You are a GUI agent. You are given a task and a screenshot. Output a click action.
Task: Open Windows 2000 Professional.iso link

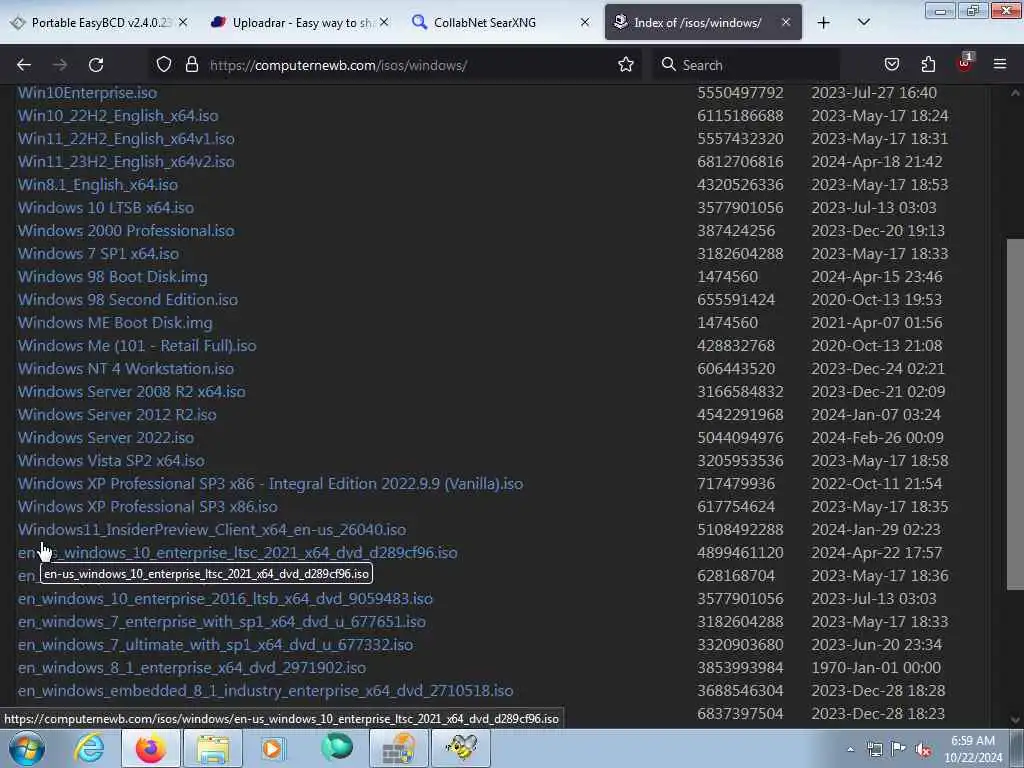click(x=126, y=231)
